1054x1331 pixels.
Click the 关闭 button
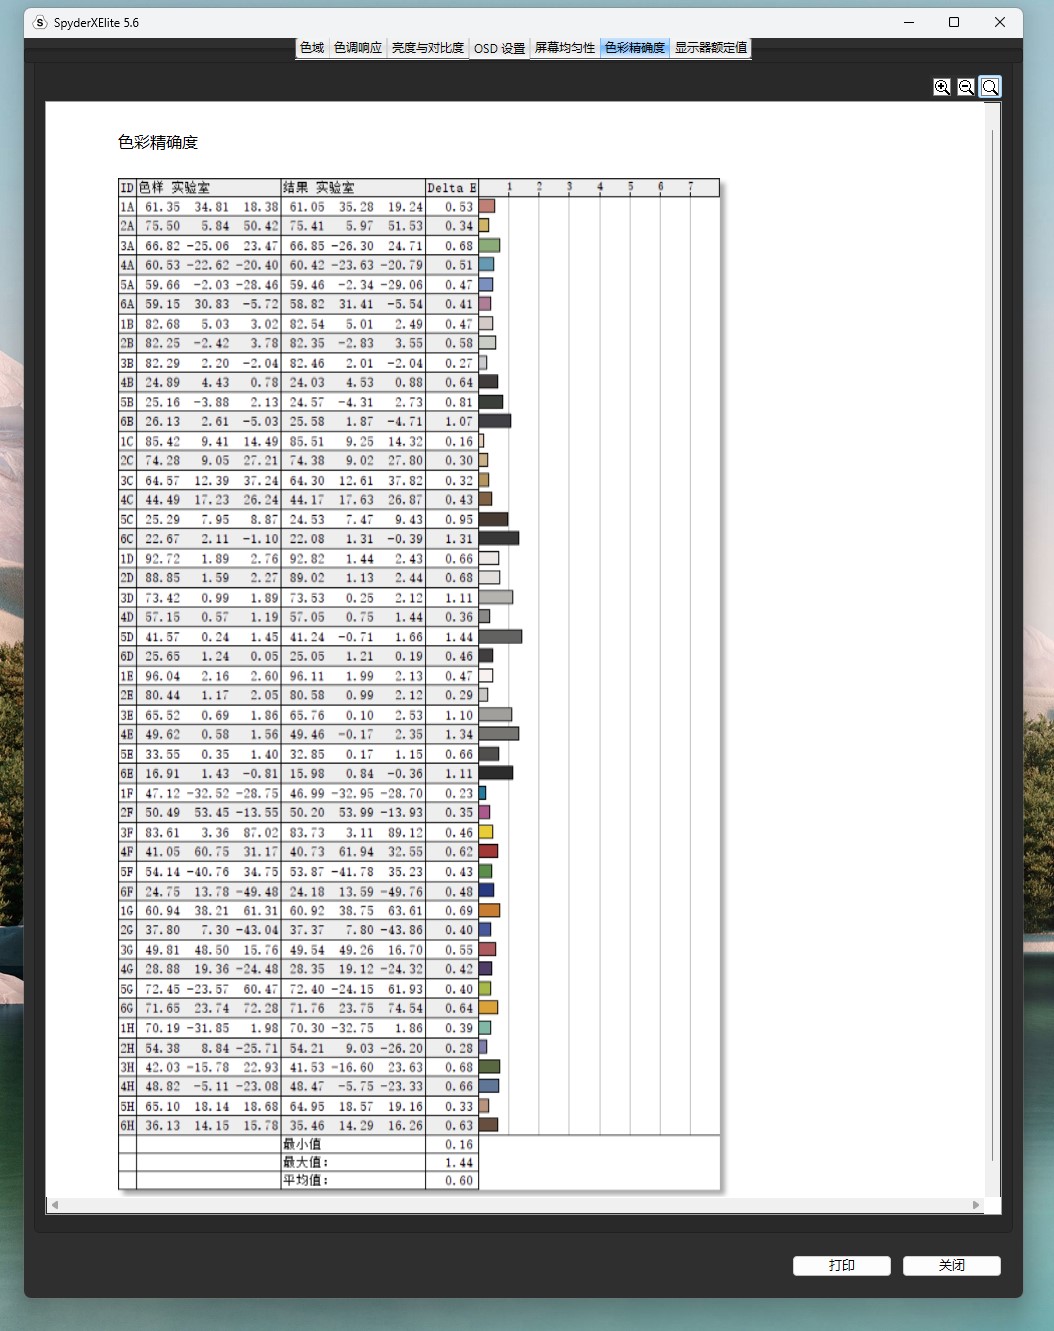pos(952,1266)
